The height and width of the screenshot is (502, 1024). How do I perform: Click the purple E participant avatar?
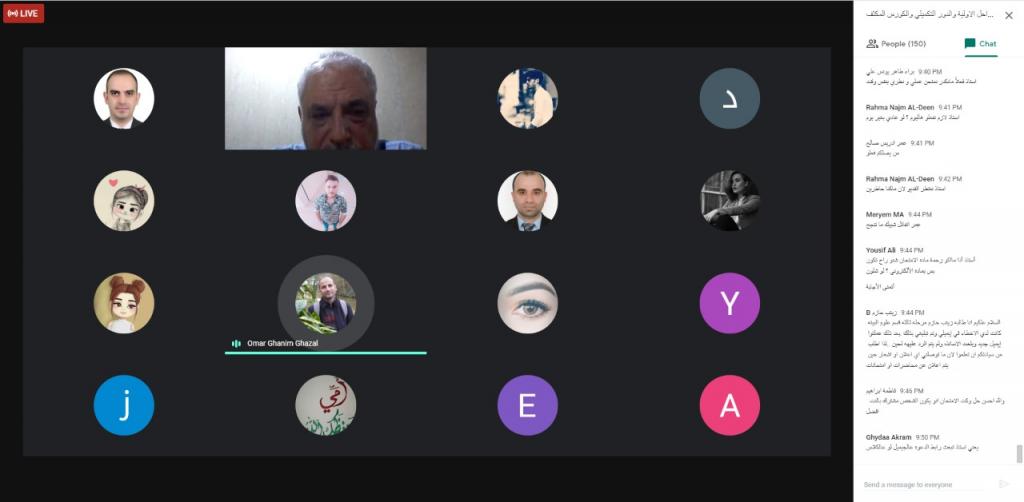click(528, 405)
